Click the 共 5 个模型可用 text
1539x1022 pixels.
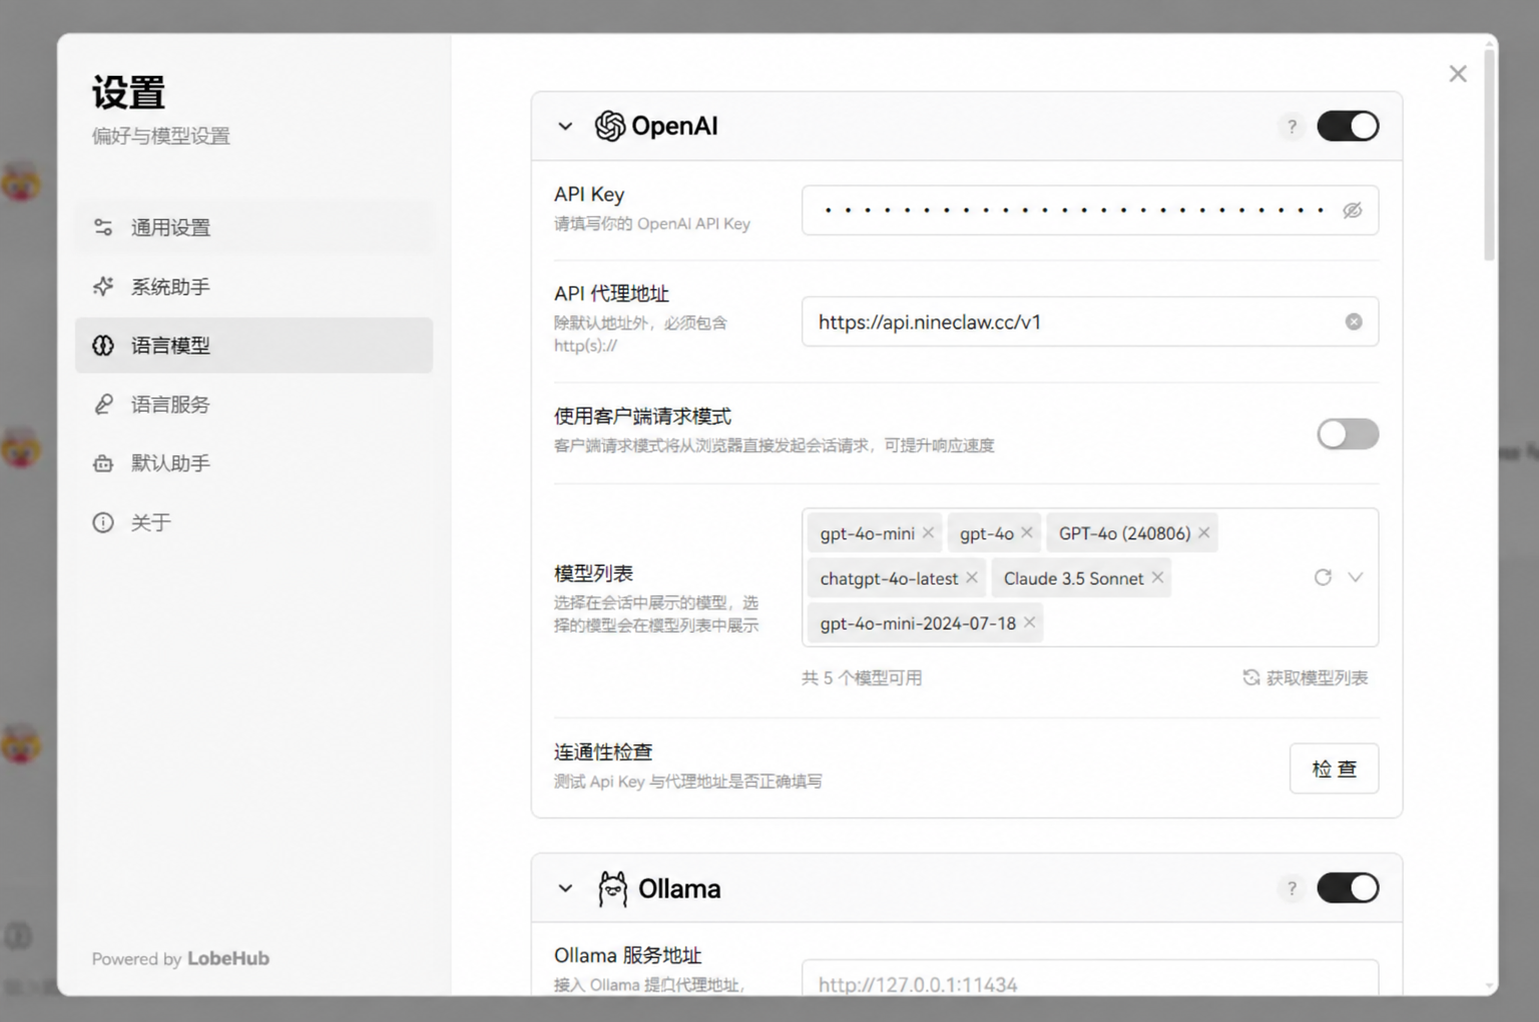[x=862, y=678]
